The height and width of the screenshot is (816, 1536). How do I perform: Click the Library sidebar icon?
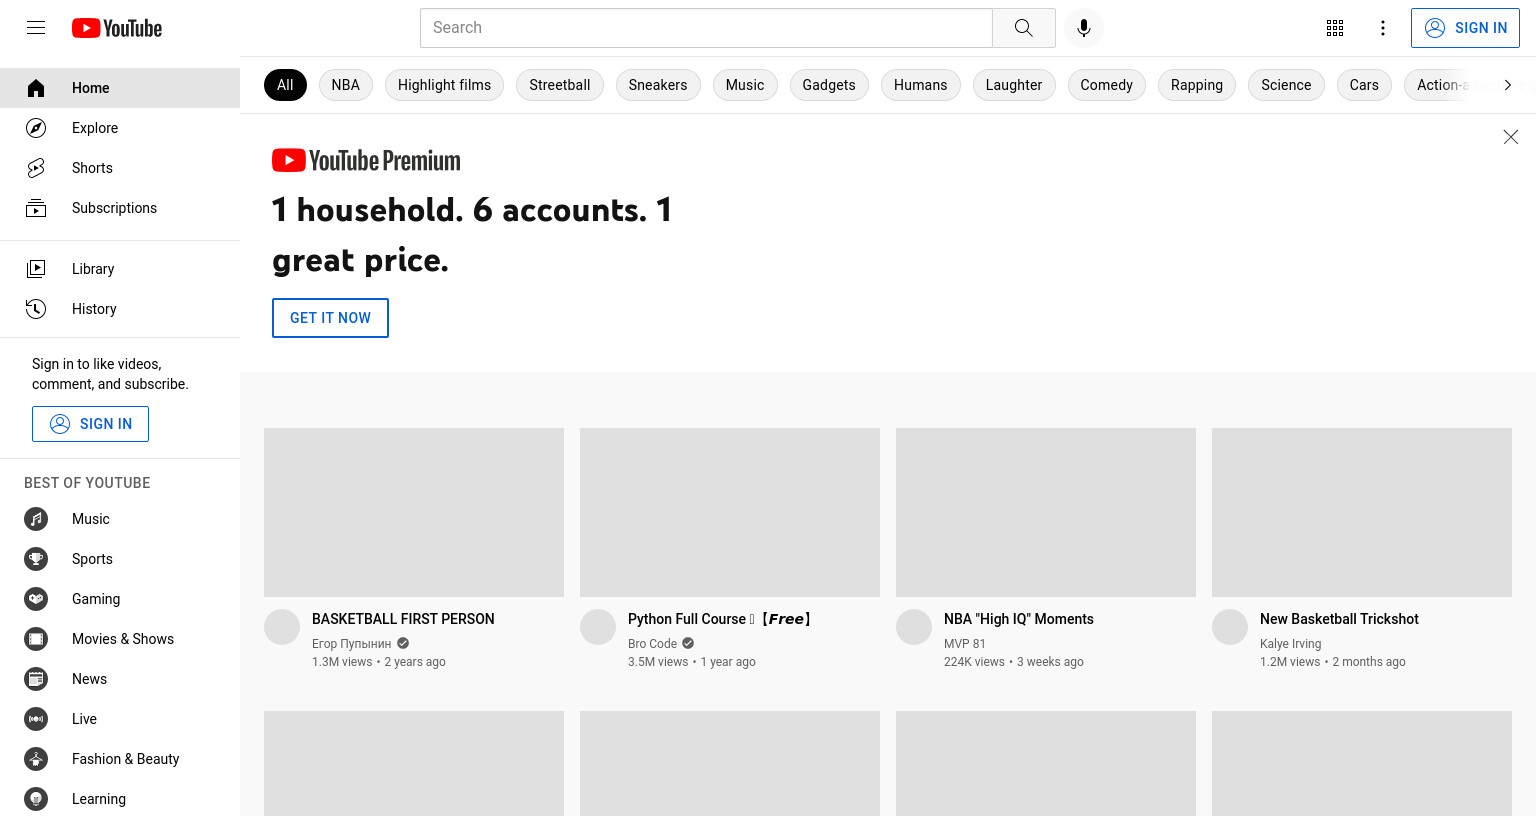tap(36, 269)
